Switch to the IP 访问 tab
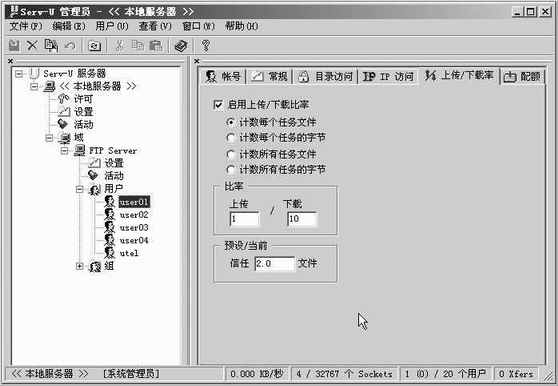558x386 pixels. coord(388,76)
